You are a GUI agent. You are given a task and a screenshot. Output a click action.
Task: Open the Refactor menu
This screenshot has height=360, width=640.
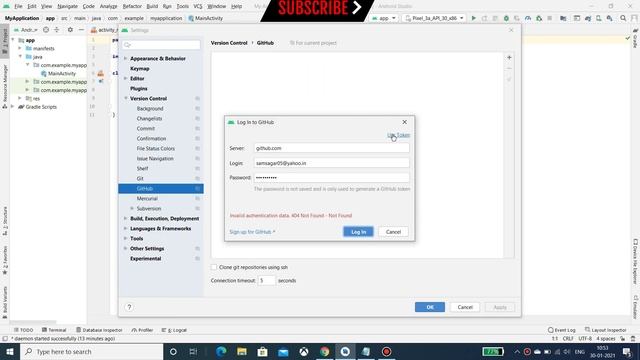132,6
